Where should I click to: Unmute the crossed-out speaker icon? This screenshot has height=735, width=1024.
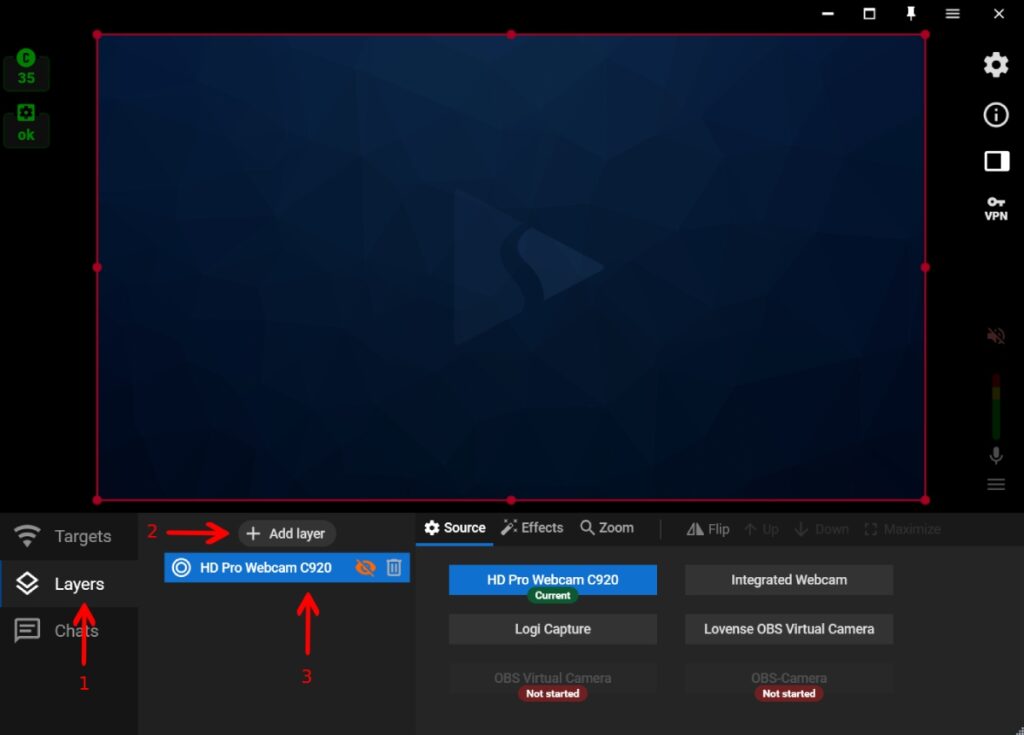(996, 336)
